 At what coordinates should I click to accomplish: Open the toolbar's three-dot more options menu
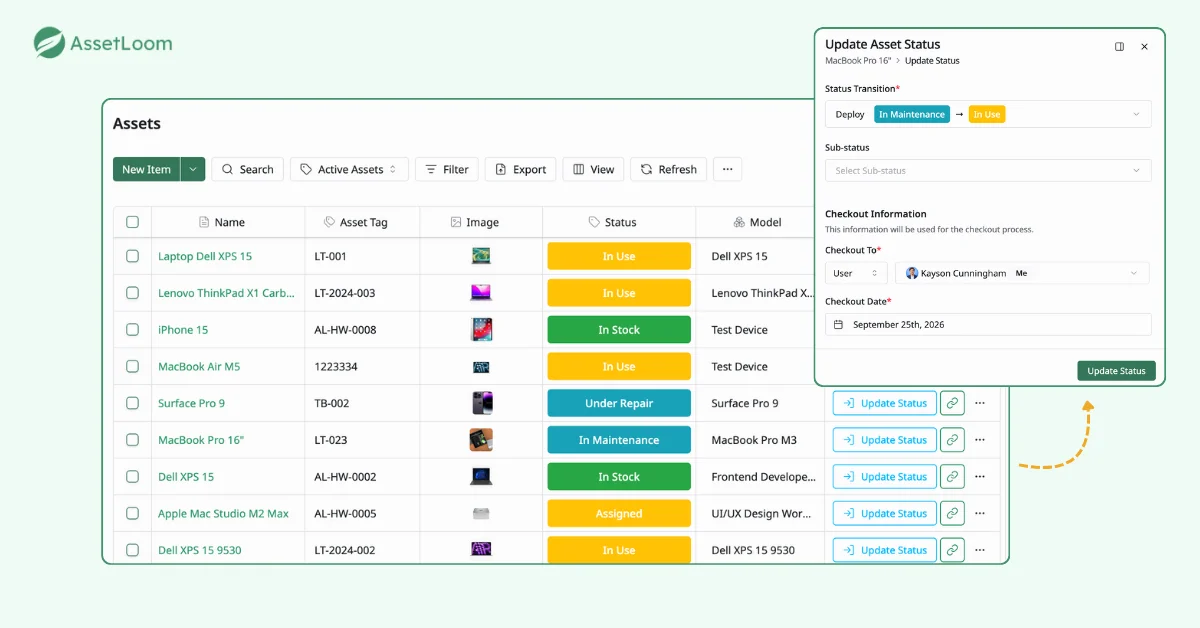tap(727, 169)
